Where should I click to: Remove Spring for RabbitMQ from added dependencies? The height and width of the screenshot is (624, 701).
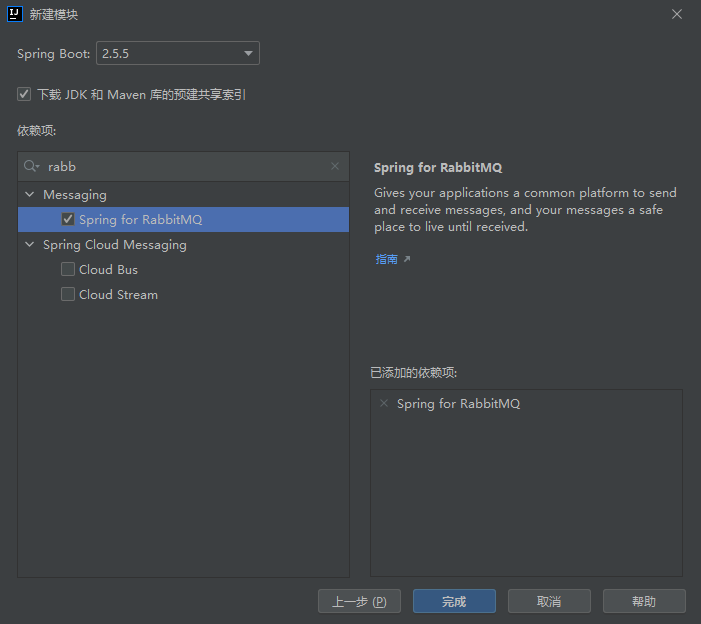384,403
